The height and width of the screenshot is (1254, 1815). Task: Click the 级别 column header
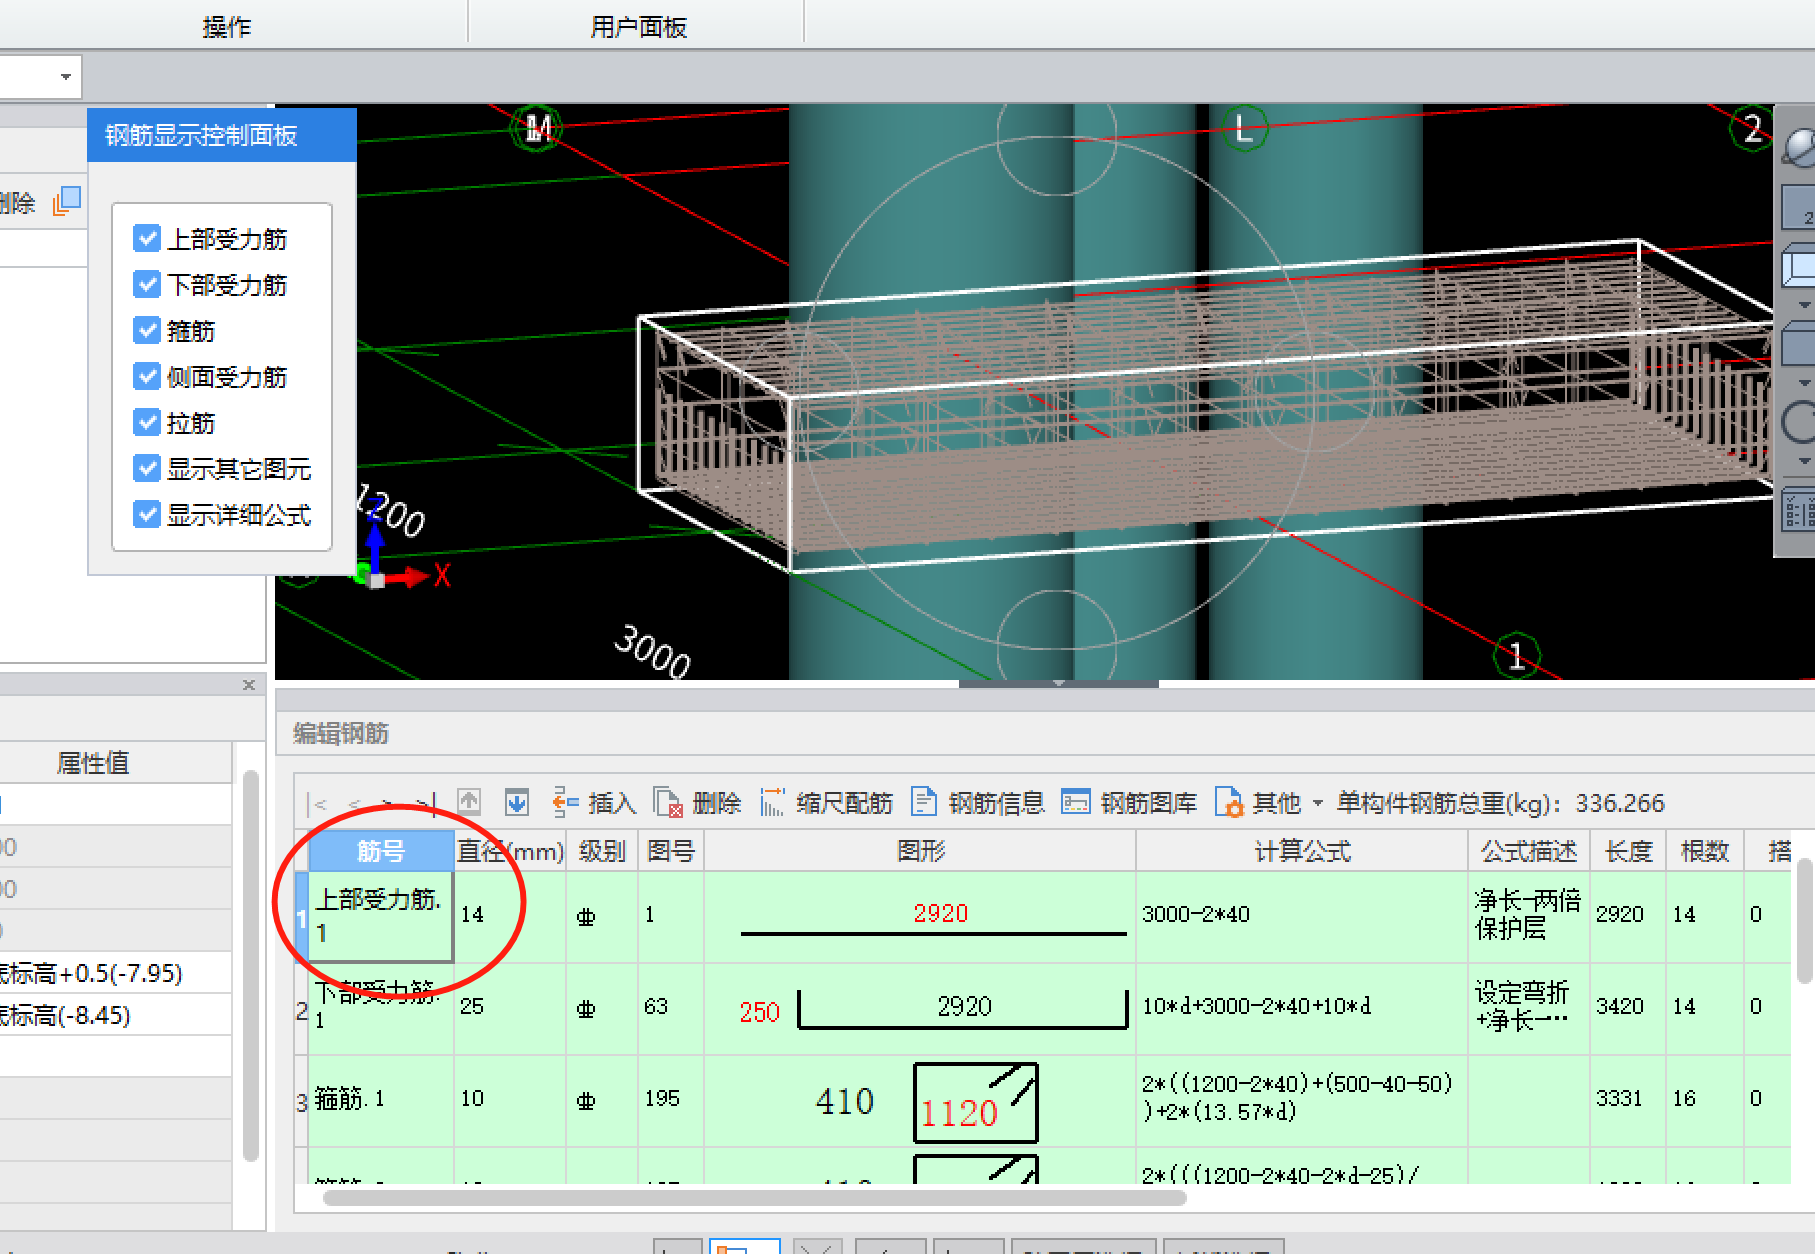(602, 851)
